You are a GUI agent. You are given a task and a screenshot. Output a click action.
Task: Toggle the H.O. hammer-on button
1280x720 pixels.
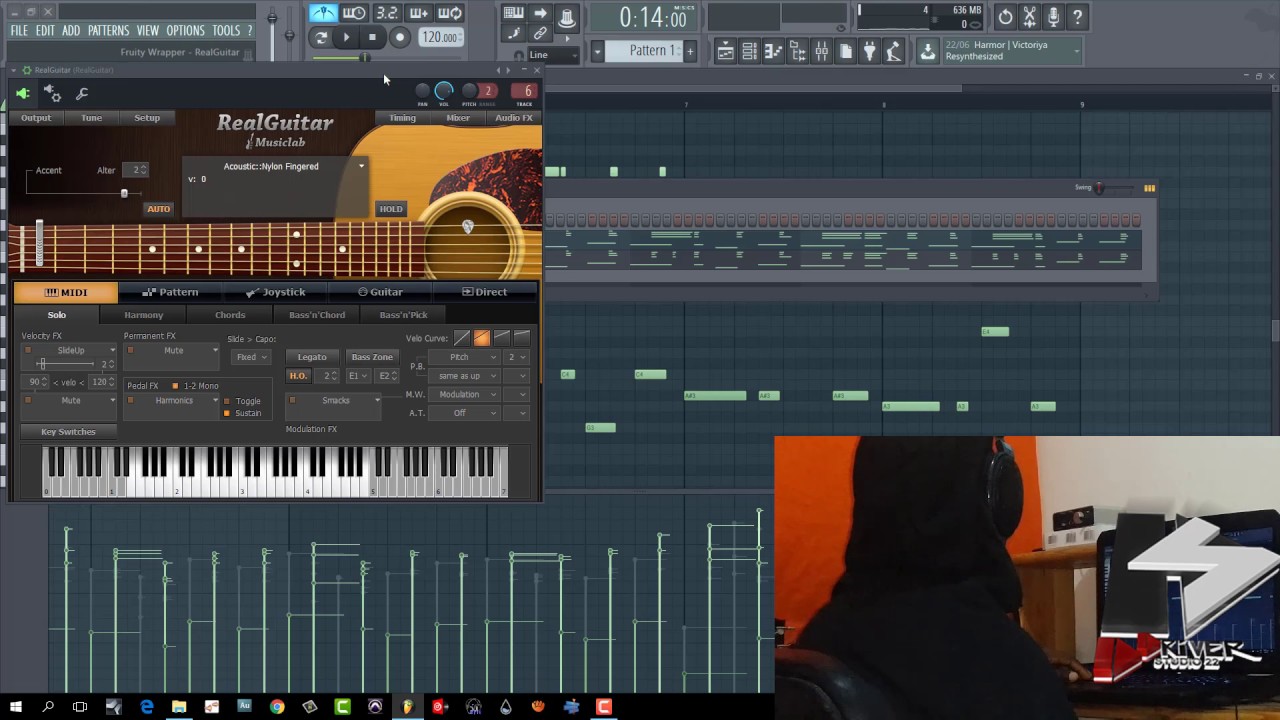pyautogui.click(x=298, y=376)
